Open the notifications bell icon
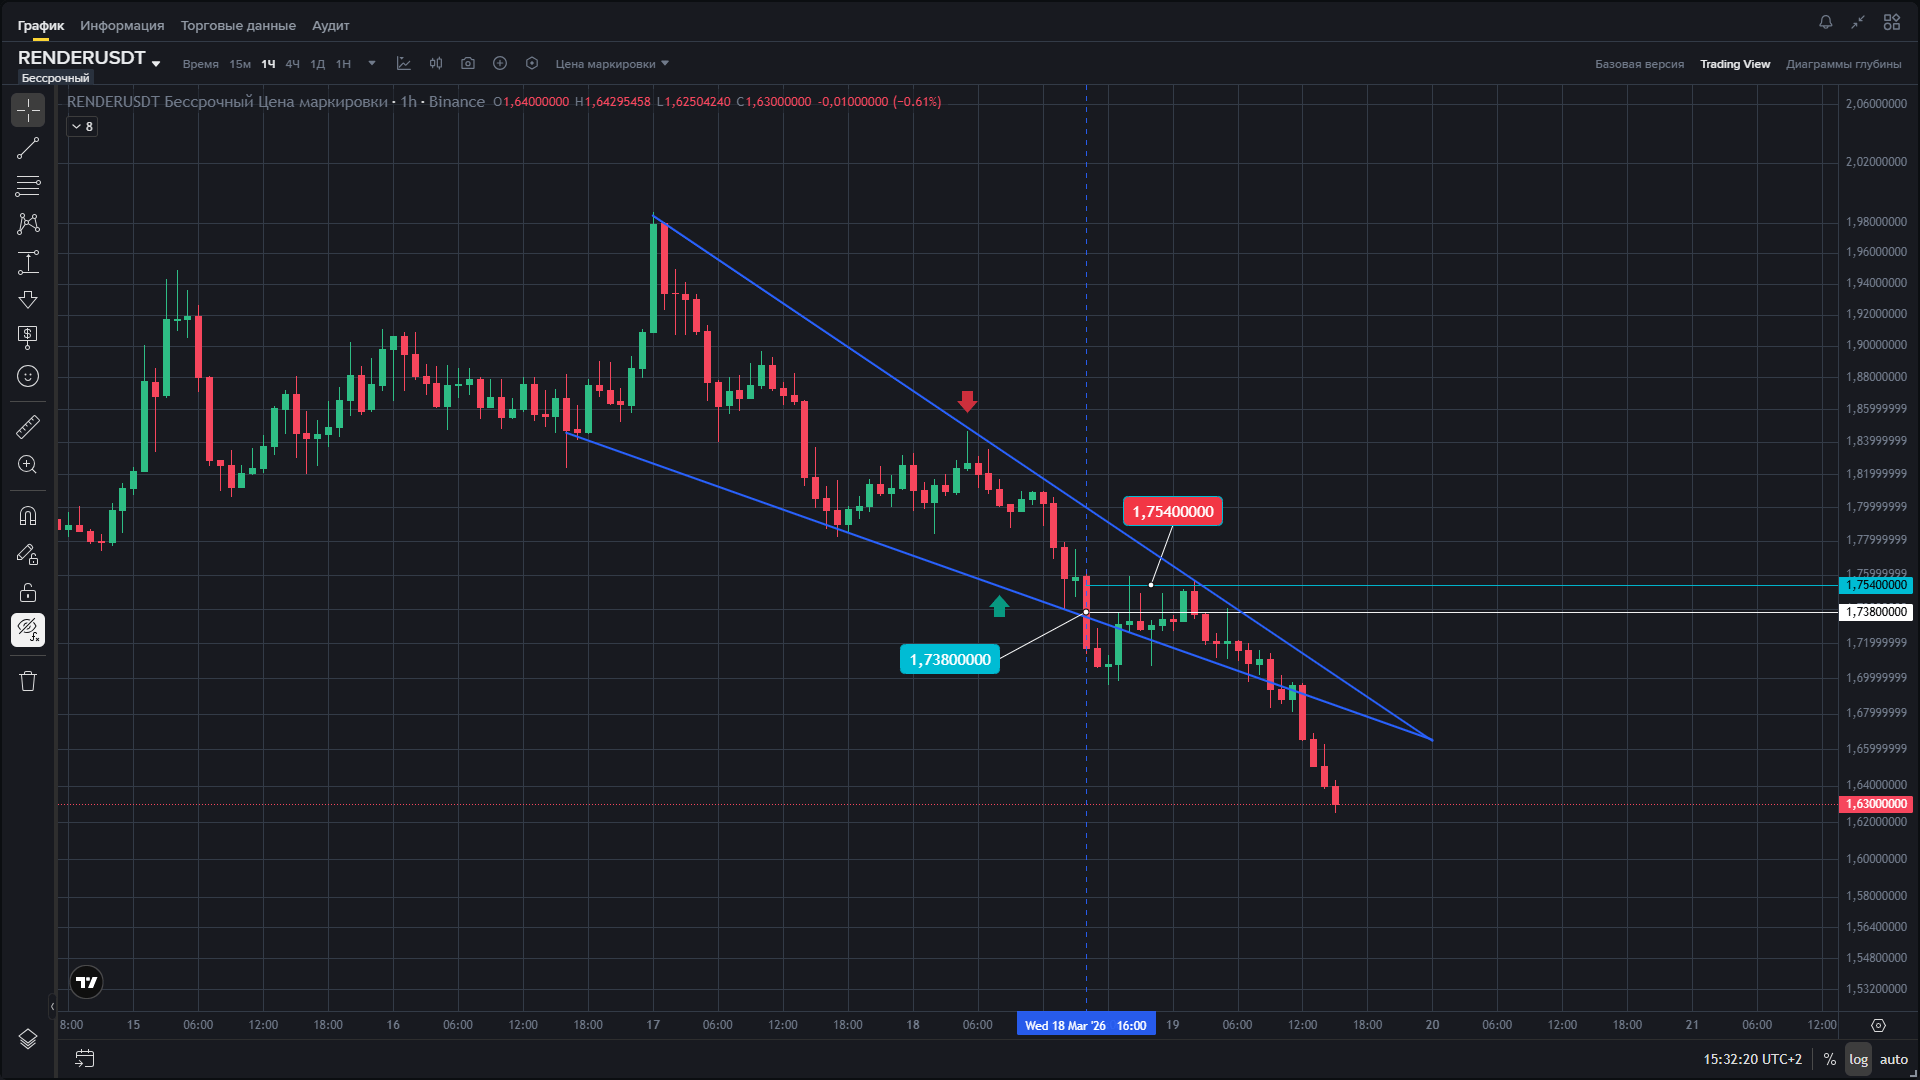The image size is (1920, 1080). tap(1825, 22)
